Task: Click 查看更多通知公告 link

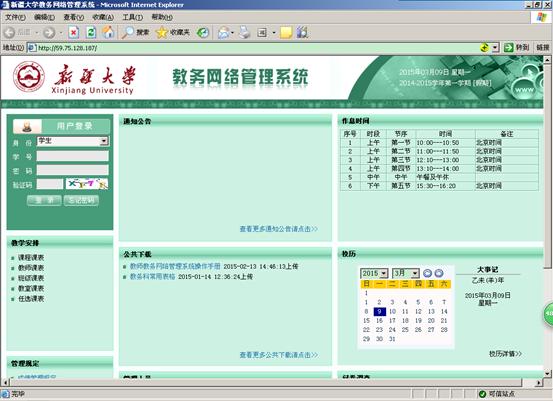Action: tap(279, 229)
